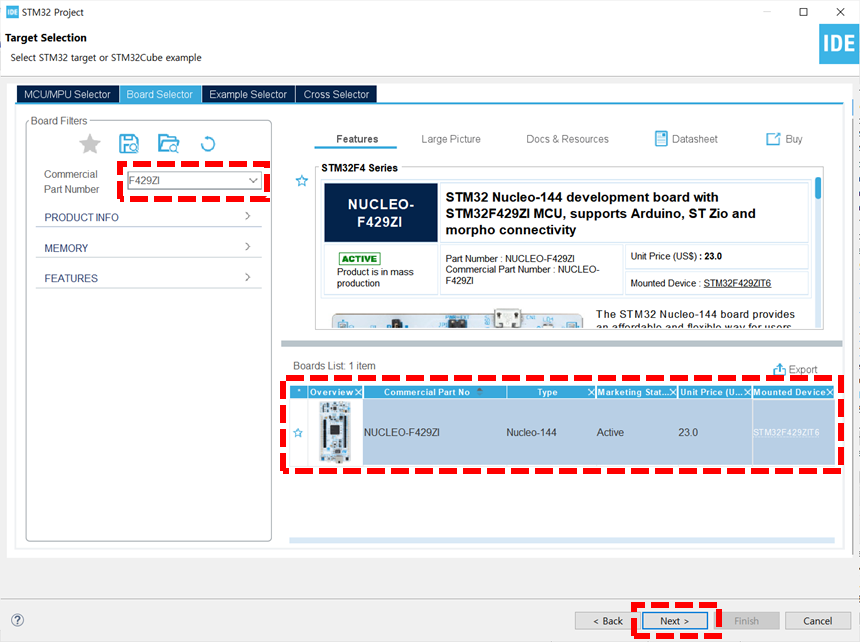Switch to the Board Selector tab
860x642 pixels.
tap(160, 94)
